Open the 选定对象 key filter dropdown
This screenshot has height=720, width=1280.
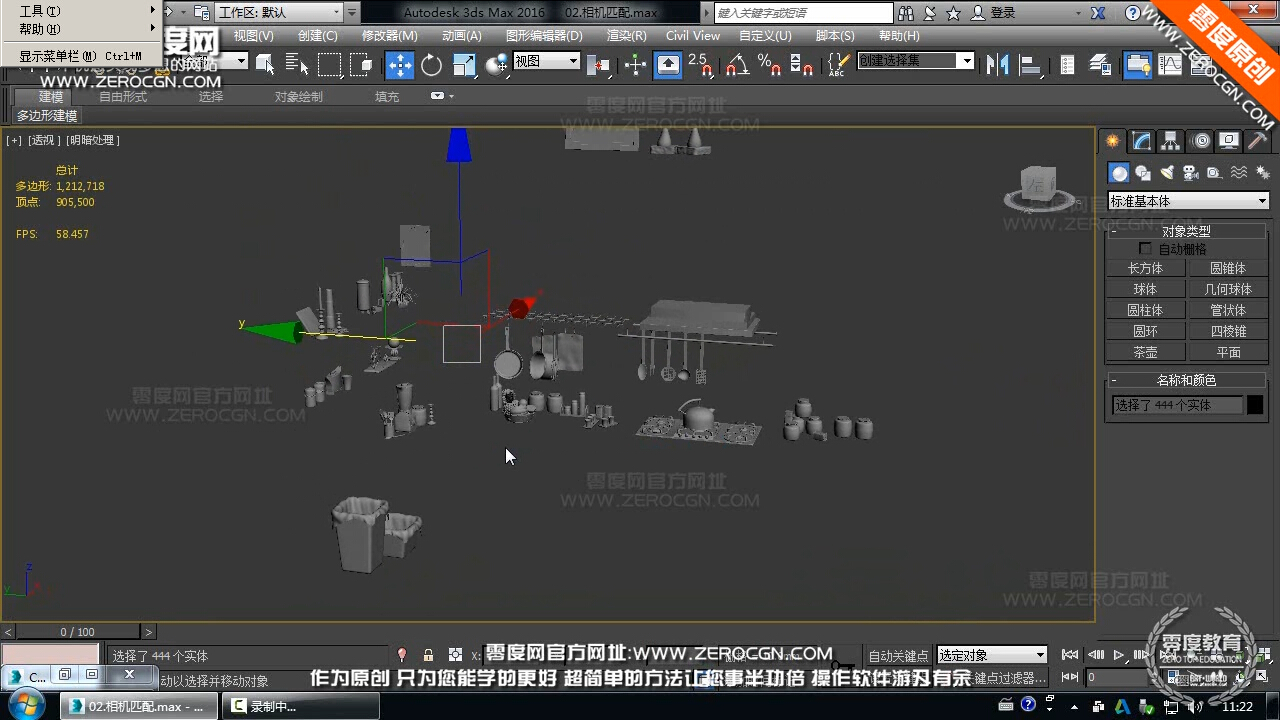click(992, 655)
